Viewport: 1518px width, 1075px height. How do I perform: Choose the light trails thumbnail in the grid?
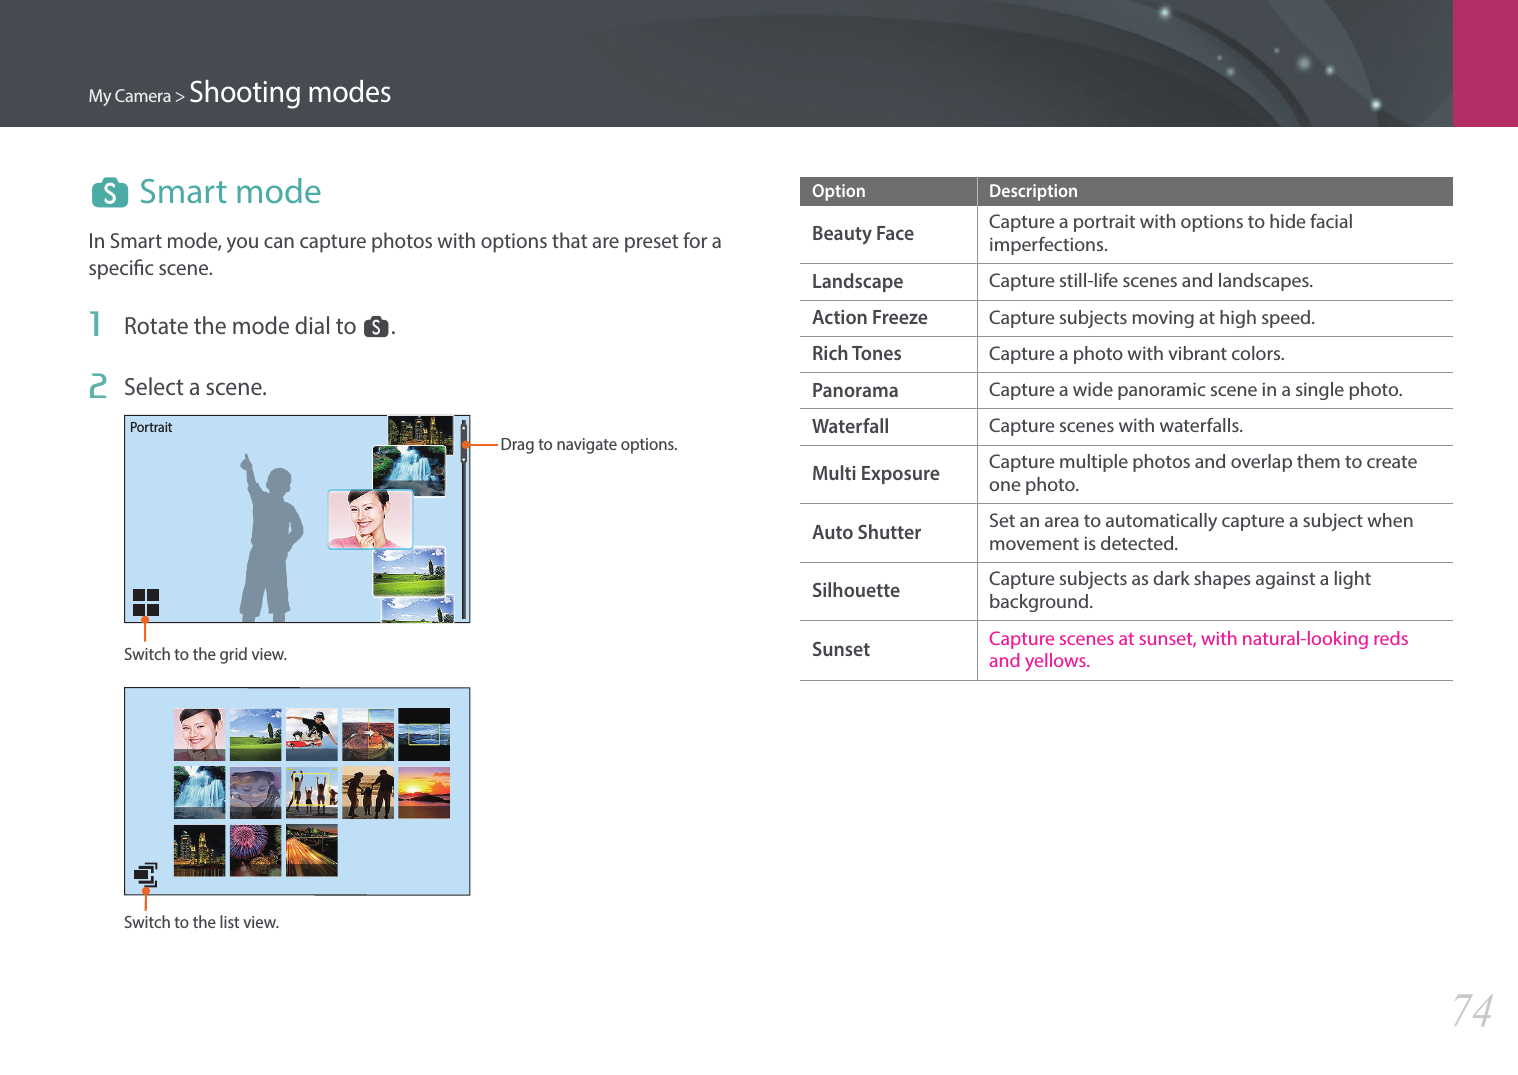(311, 851)
